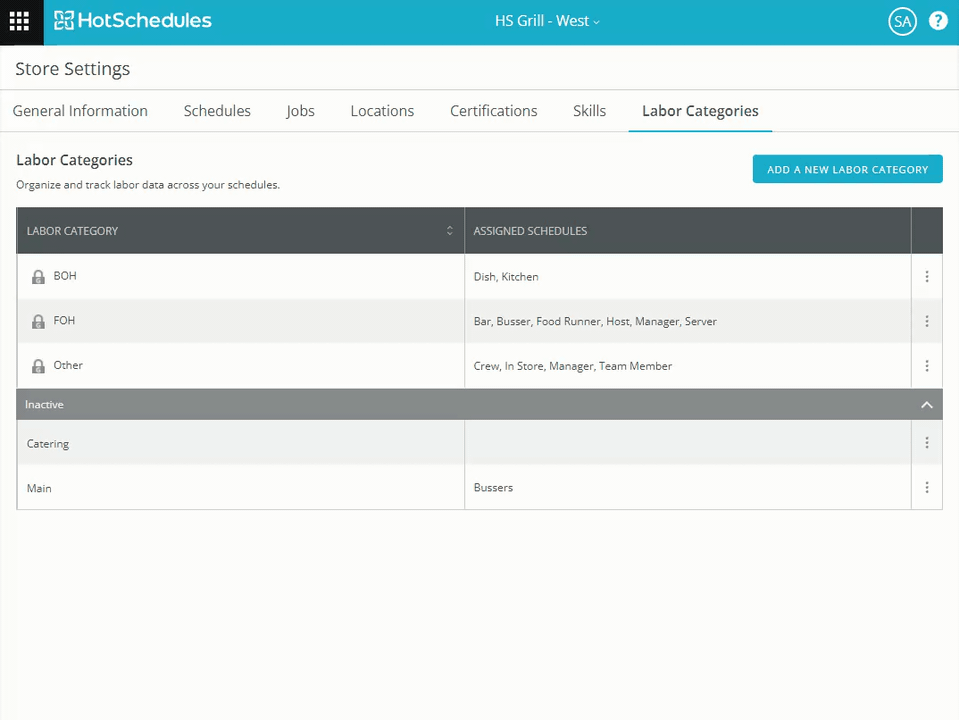The height and width of the screenshot is (720, 959).
Task: Open the three-dot menu for Catering row
Action: coord(927,442)
